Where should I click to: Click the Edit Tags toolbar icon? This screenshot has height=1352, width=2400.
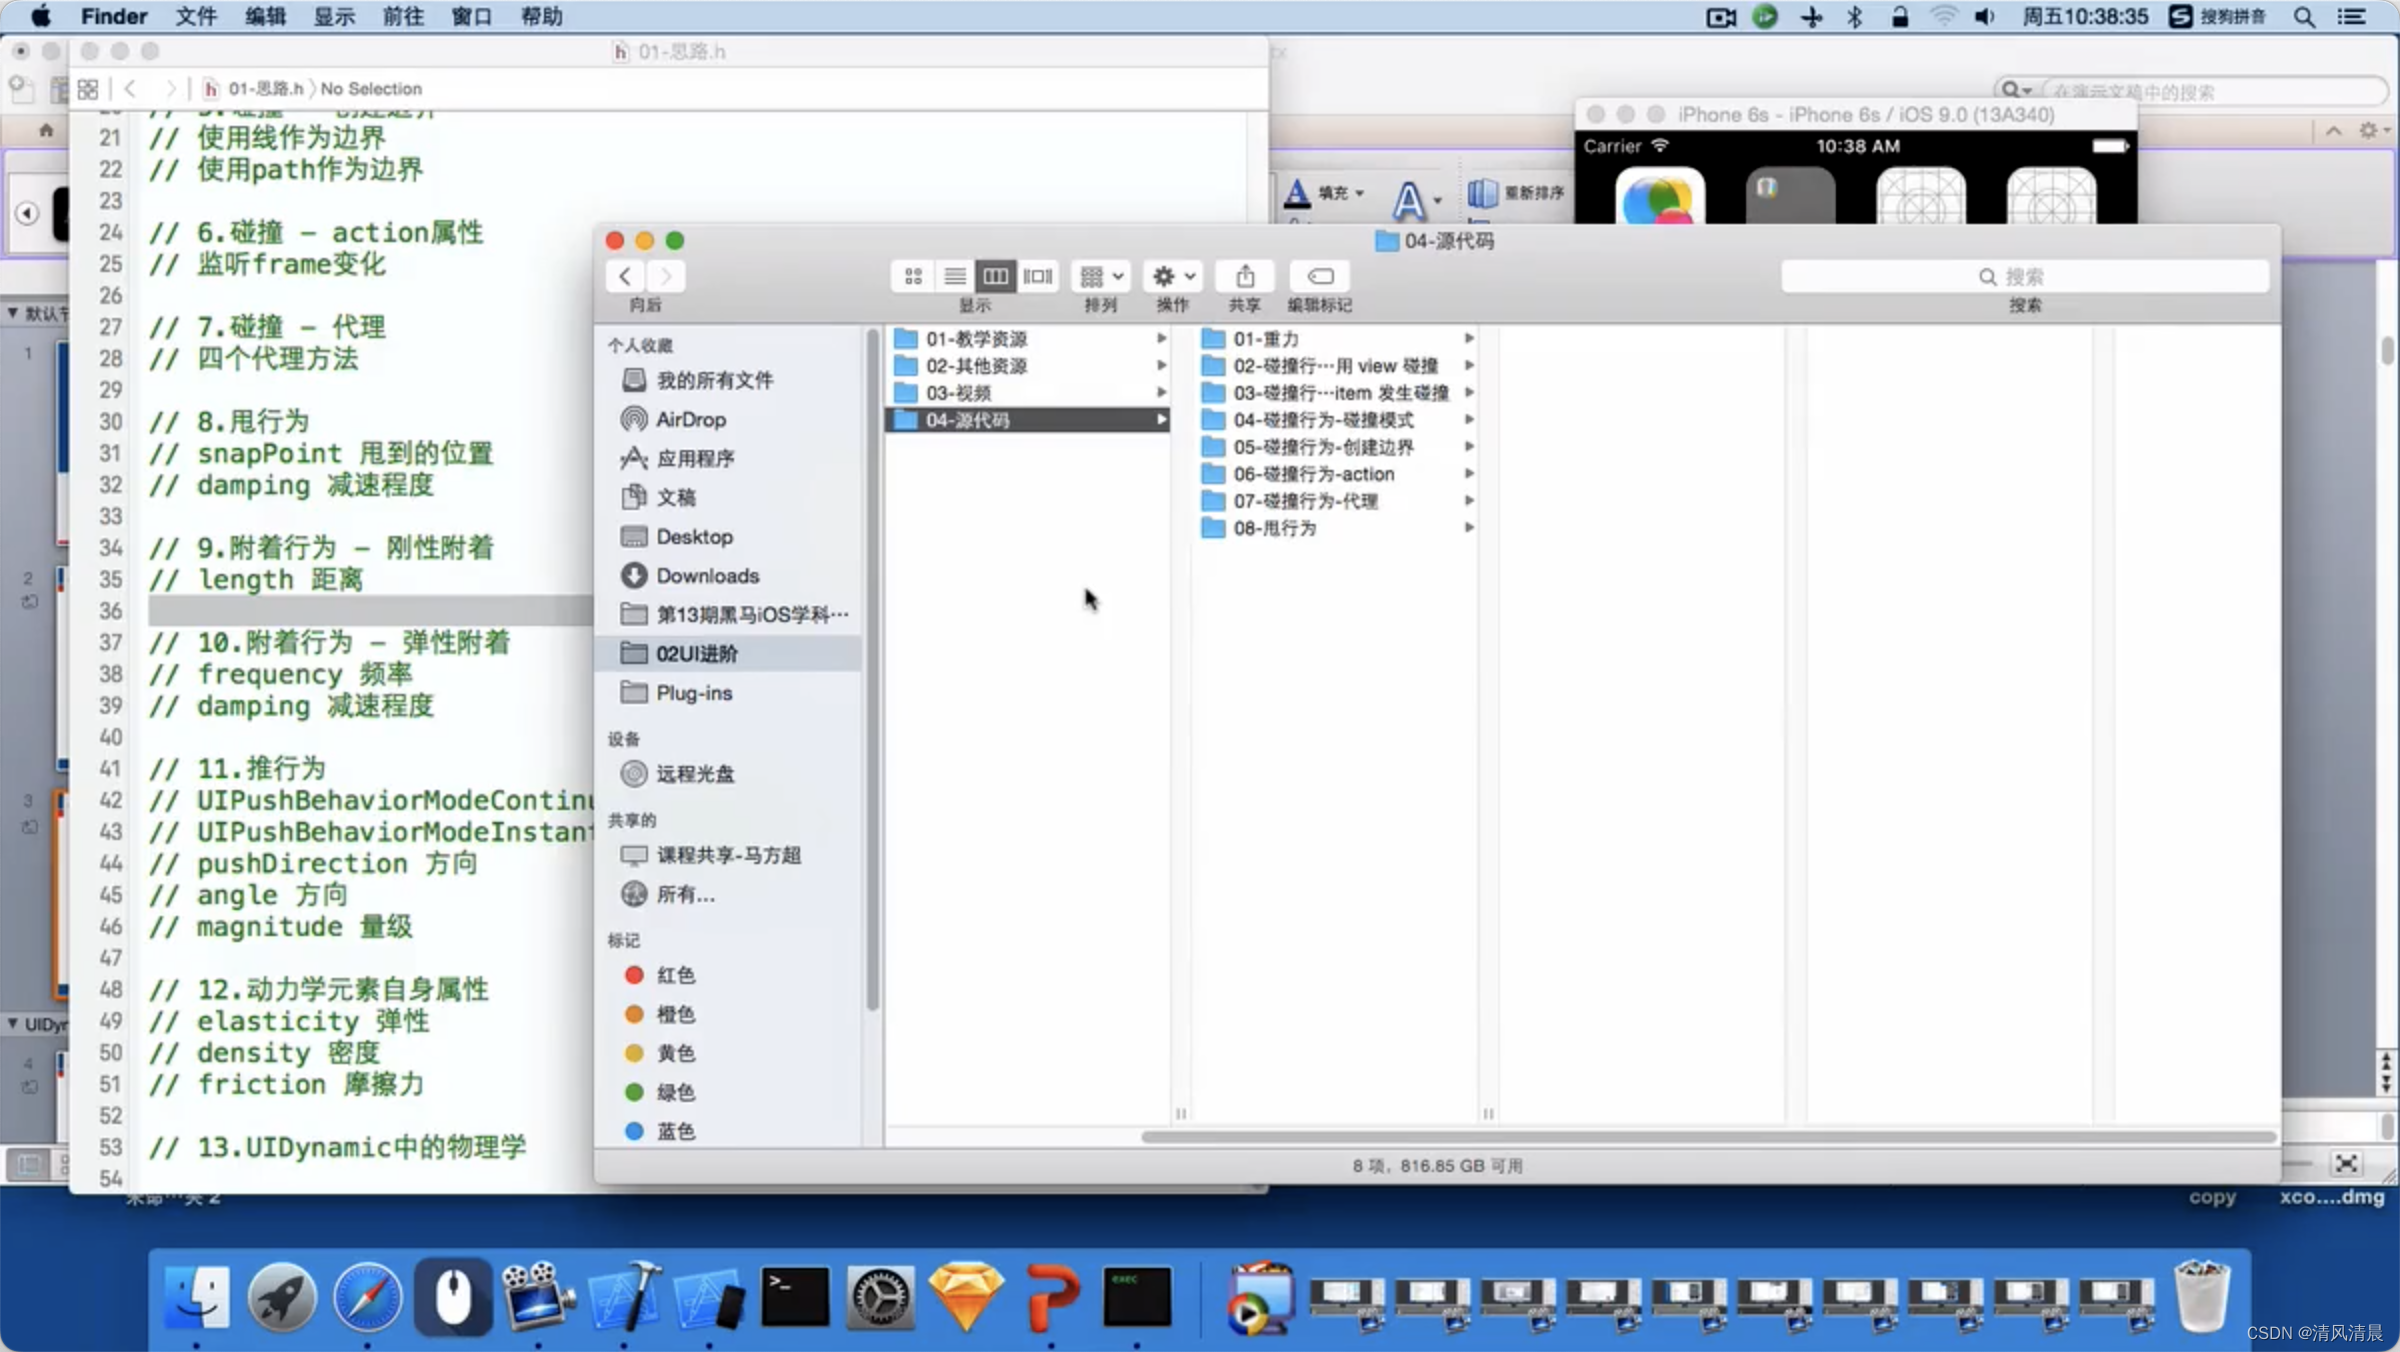pos(1319,276)
